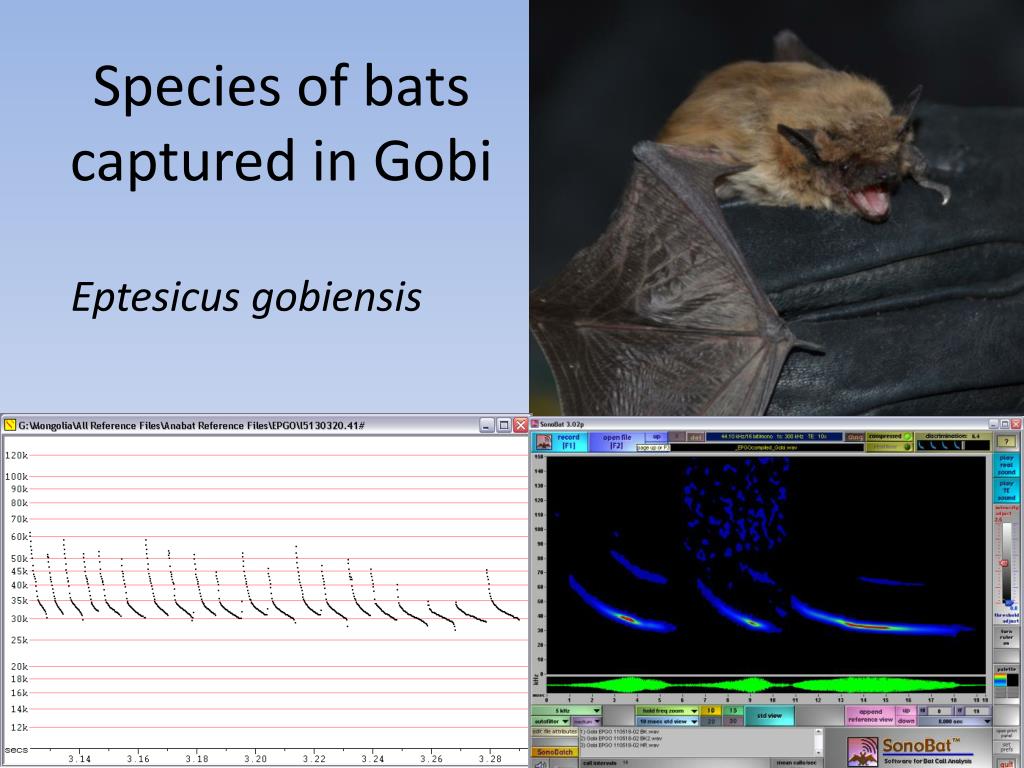
Task: Turn ruler on in SonoBat
Action: tap(1006, 637)
